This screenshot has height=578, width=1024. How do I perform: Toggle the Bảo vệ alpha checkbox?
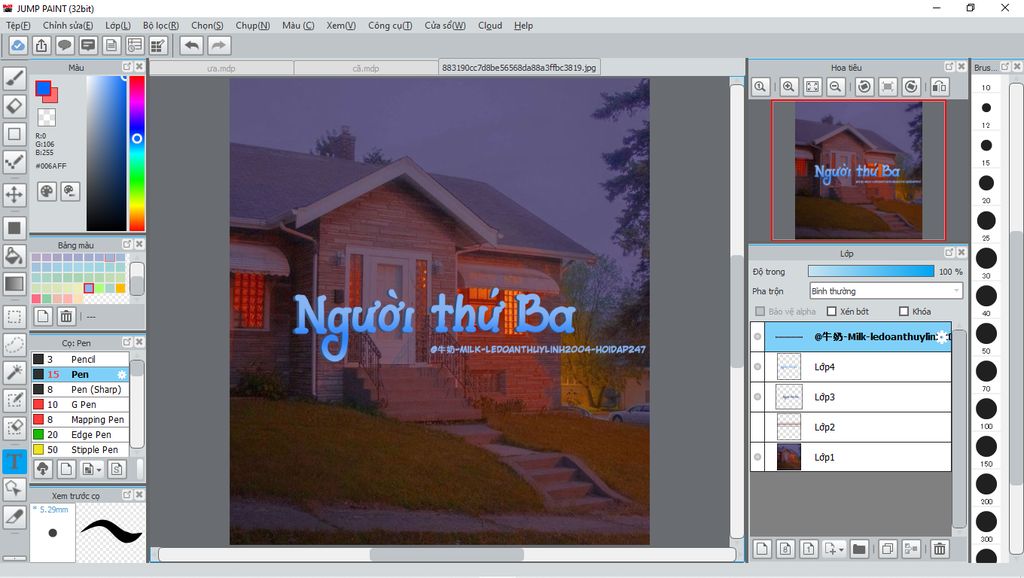tap(760, 312)
